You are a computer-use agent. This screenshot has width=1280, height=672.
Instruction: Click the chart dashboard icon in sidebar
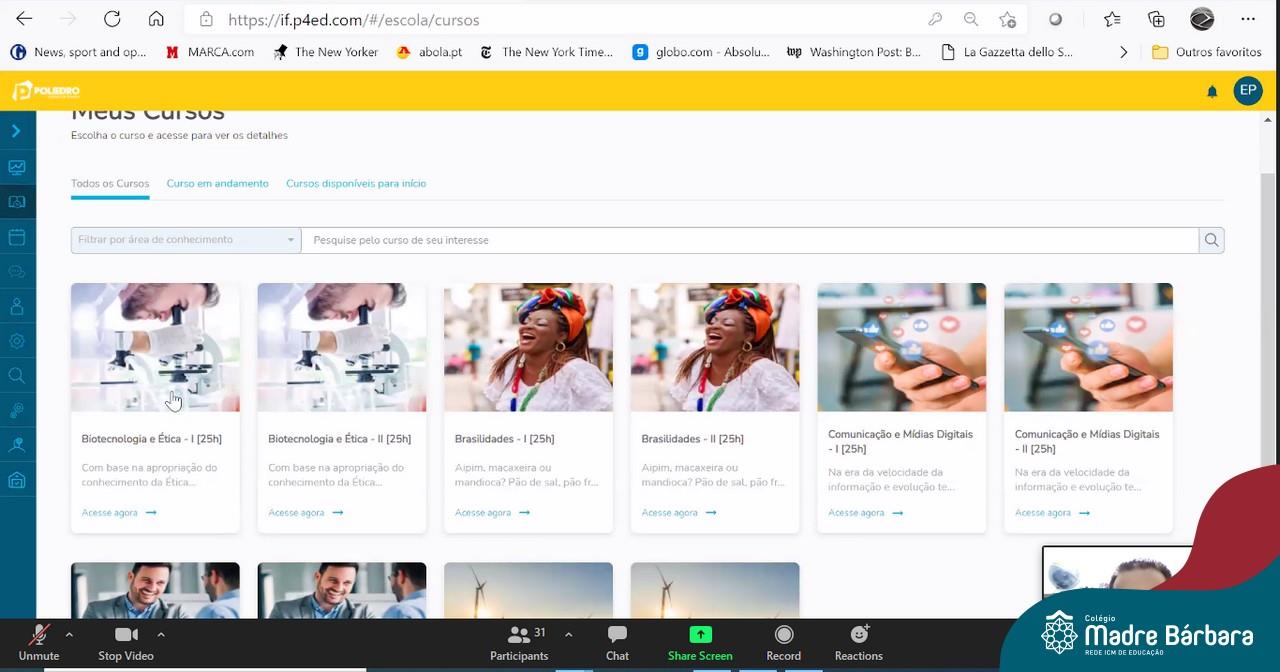click(x=17, y=167)
